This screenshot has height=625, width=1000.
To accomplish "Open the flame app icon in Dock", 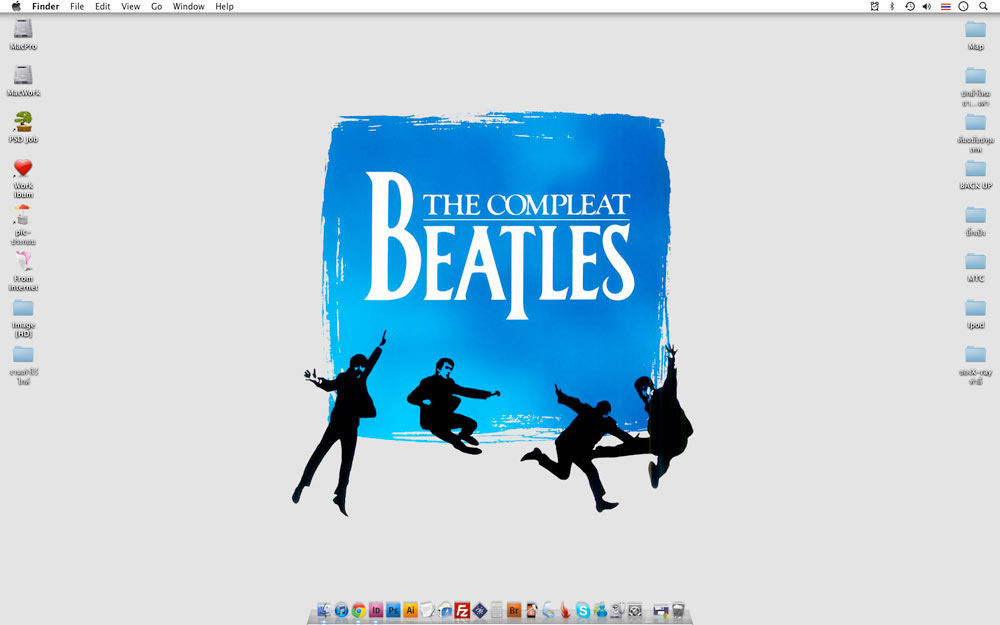I will tap(565, 610).
